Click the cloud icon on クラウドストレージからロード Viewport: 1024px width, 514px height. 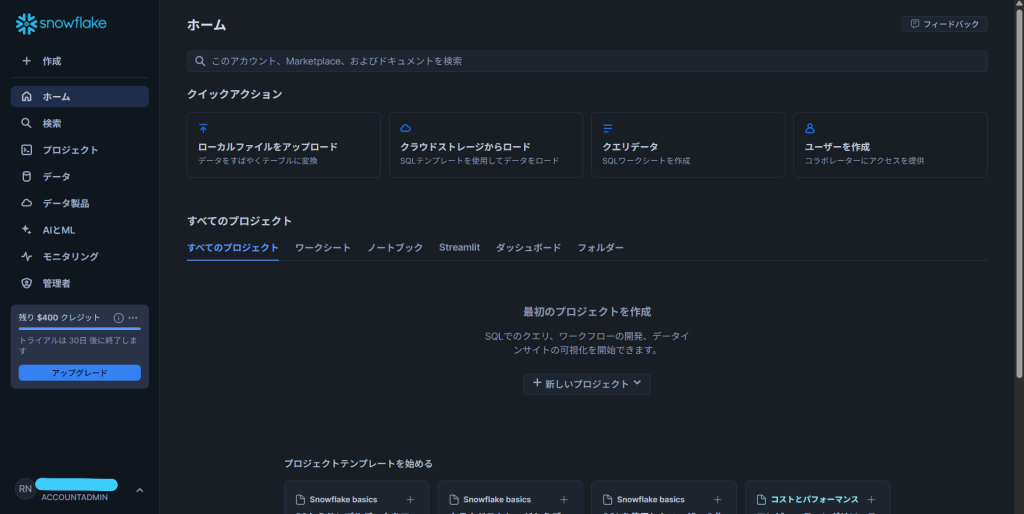(406, 128)
